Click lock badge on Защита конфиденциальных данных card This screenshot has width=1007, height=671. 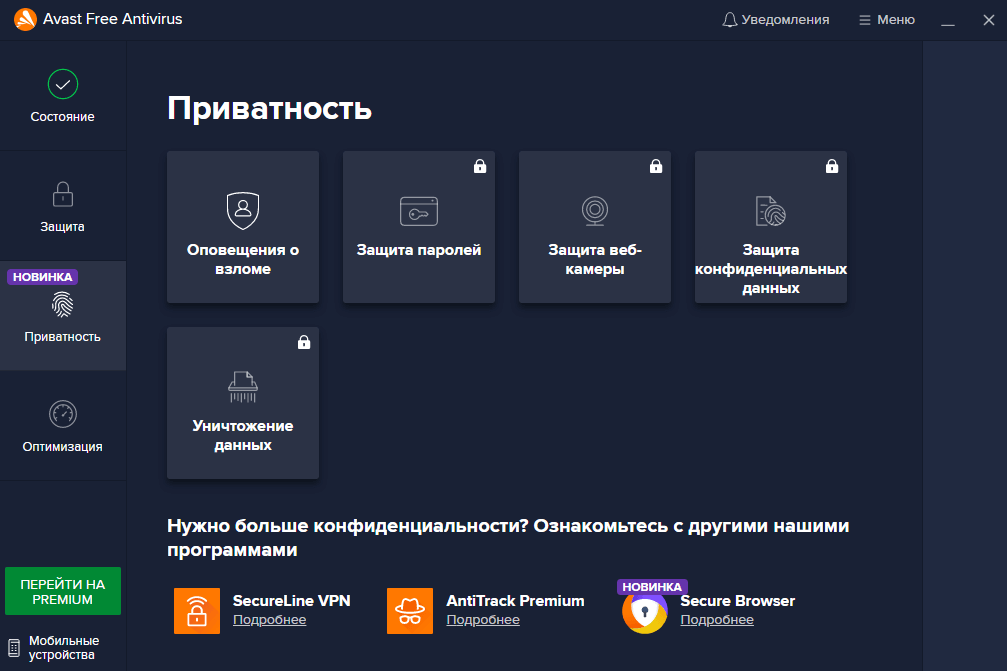(x=832, y=166)
